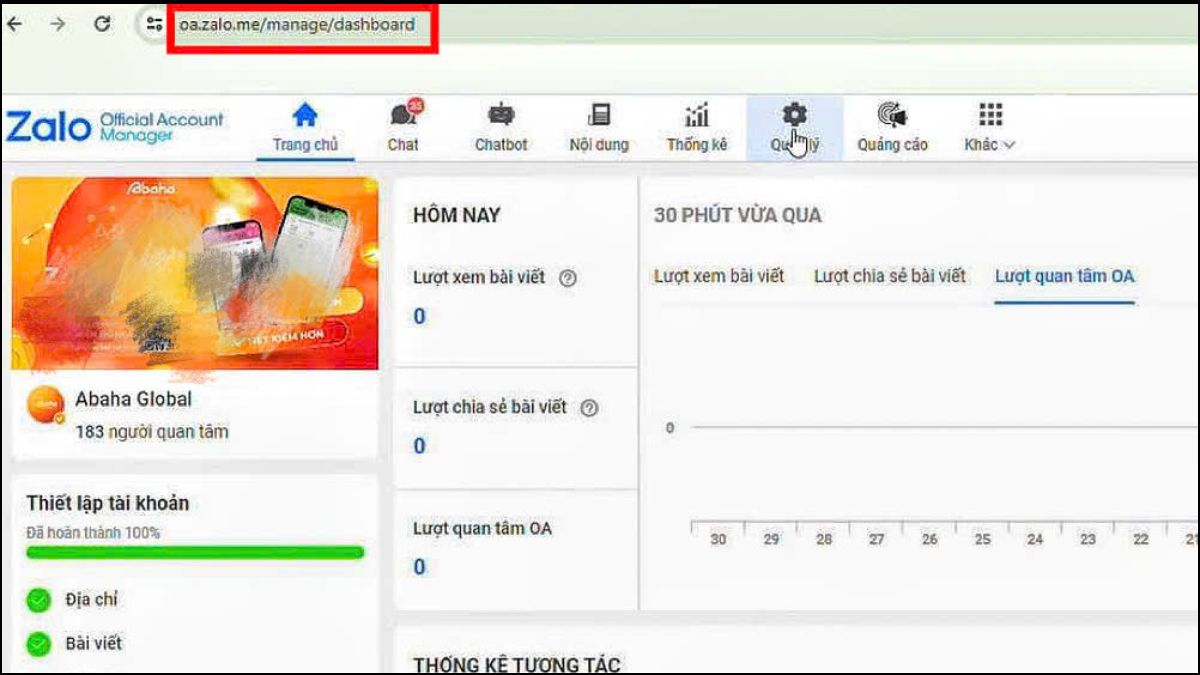
Task: Click the 183 người quan tâm text
Action: 152,432
